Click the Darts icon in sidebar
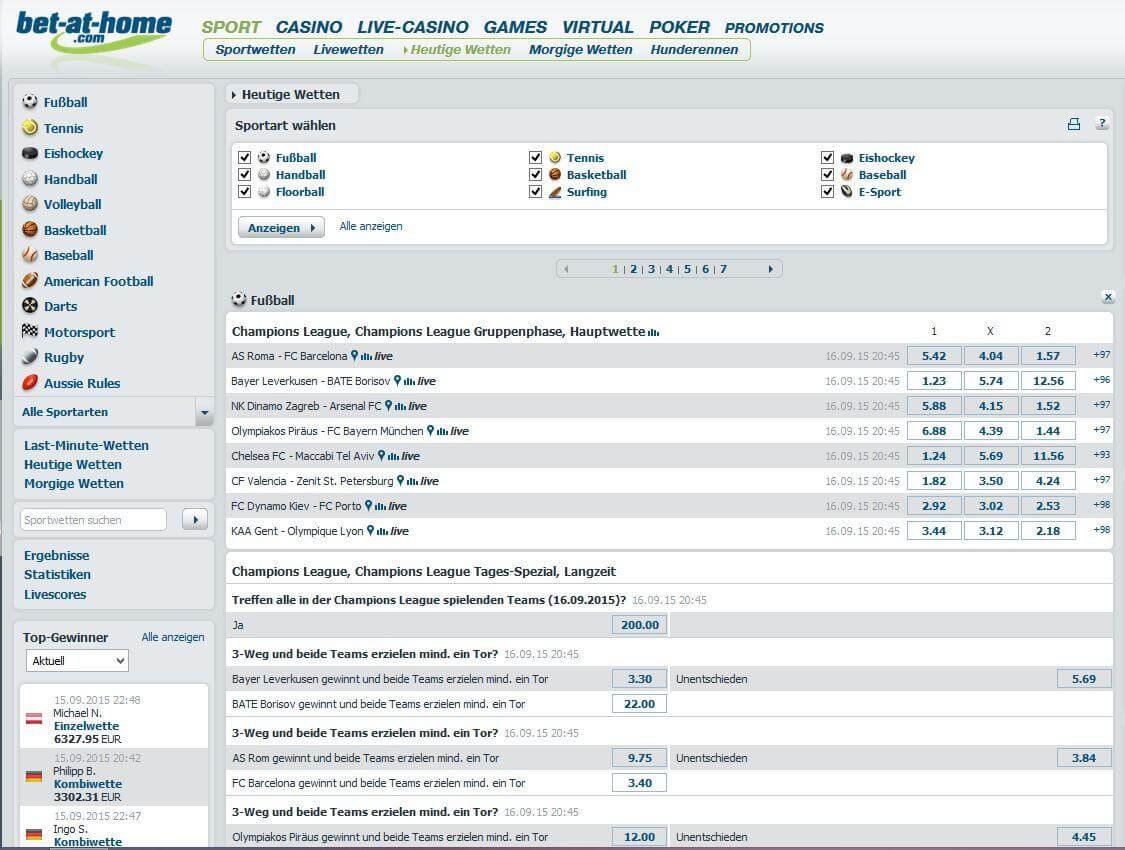Image resolution: width=1125 pixels, height=850 pixels. click(x=29, y=306)
